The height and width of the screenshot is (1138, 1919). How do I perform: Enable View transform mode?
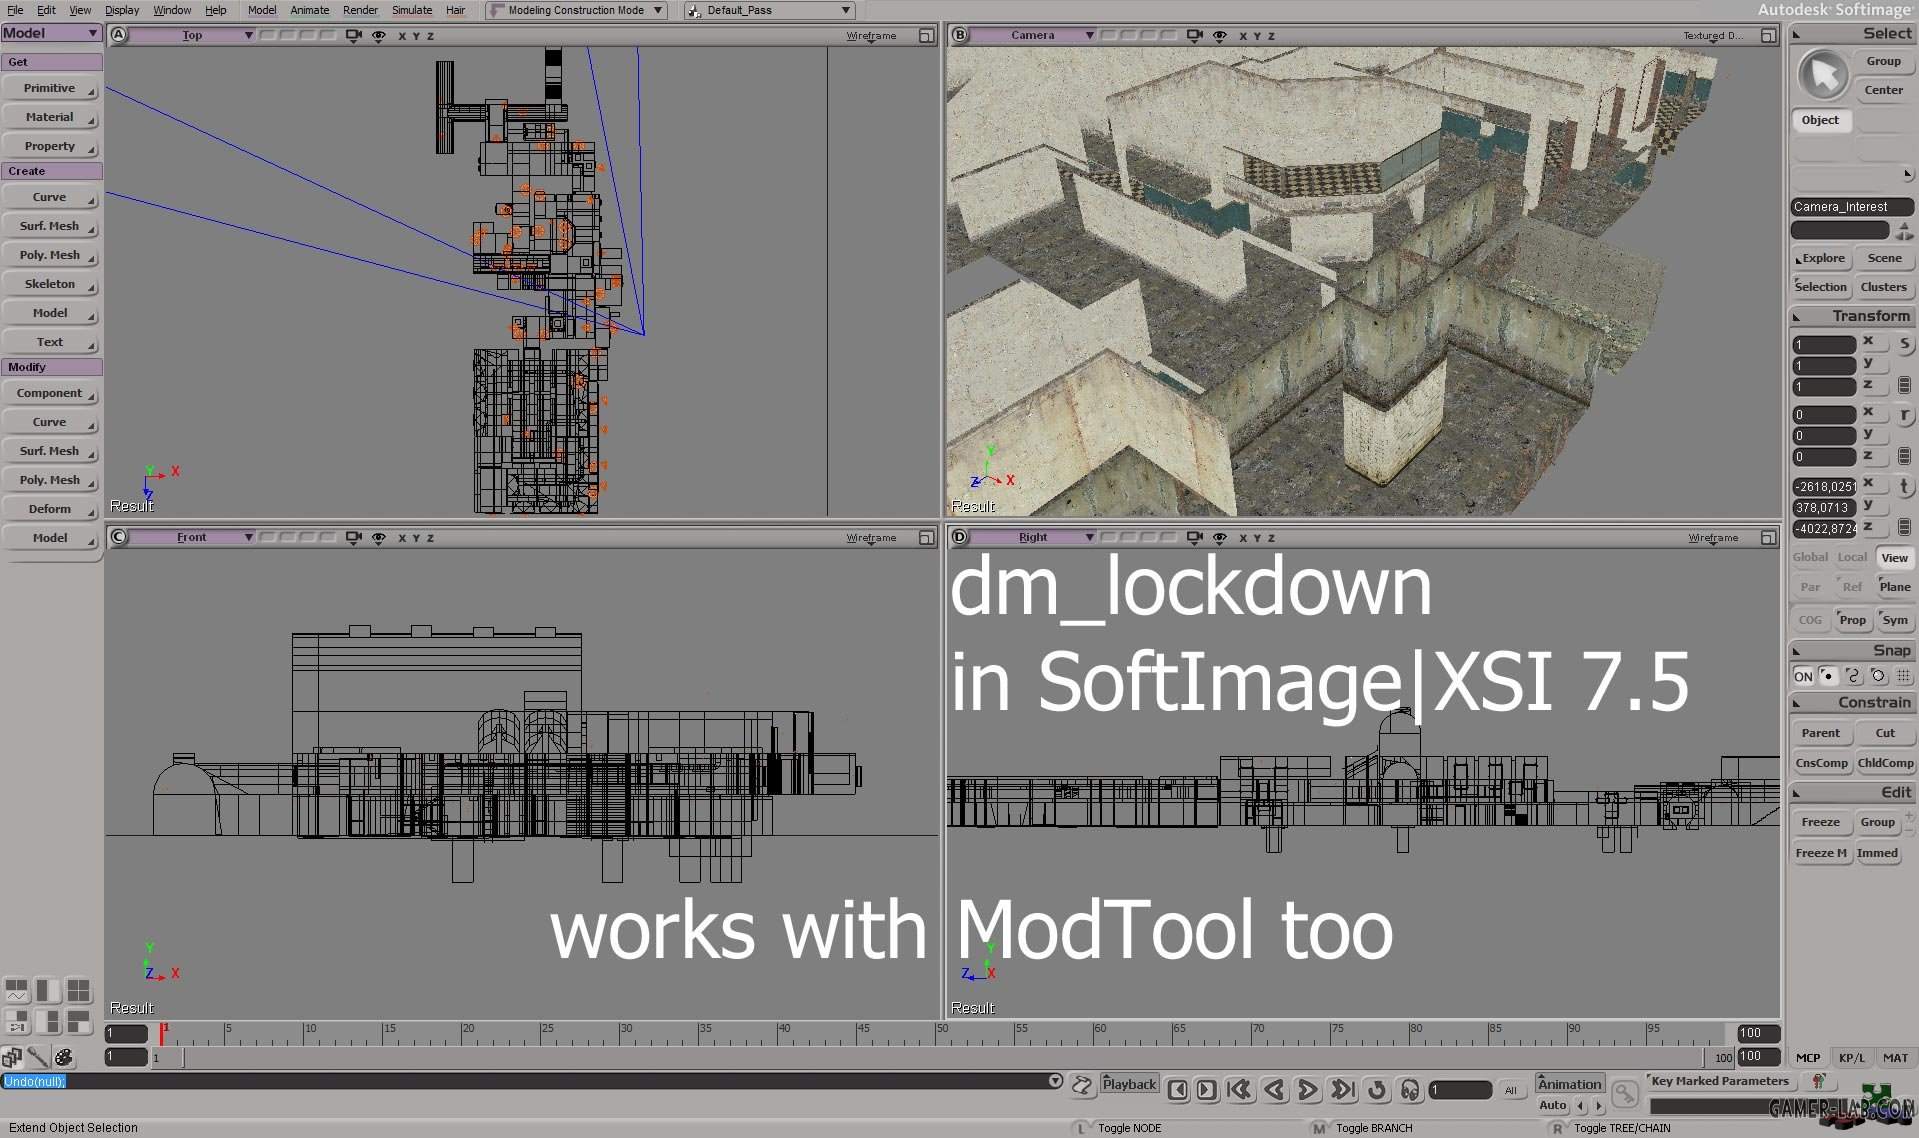(x=1894, y=558)
